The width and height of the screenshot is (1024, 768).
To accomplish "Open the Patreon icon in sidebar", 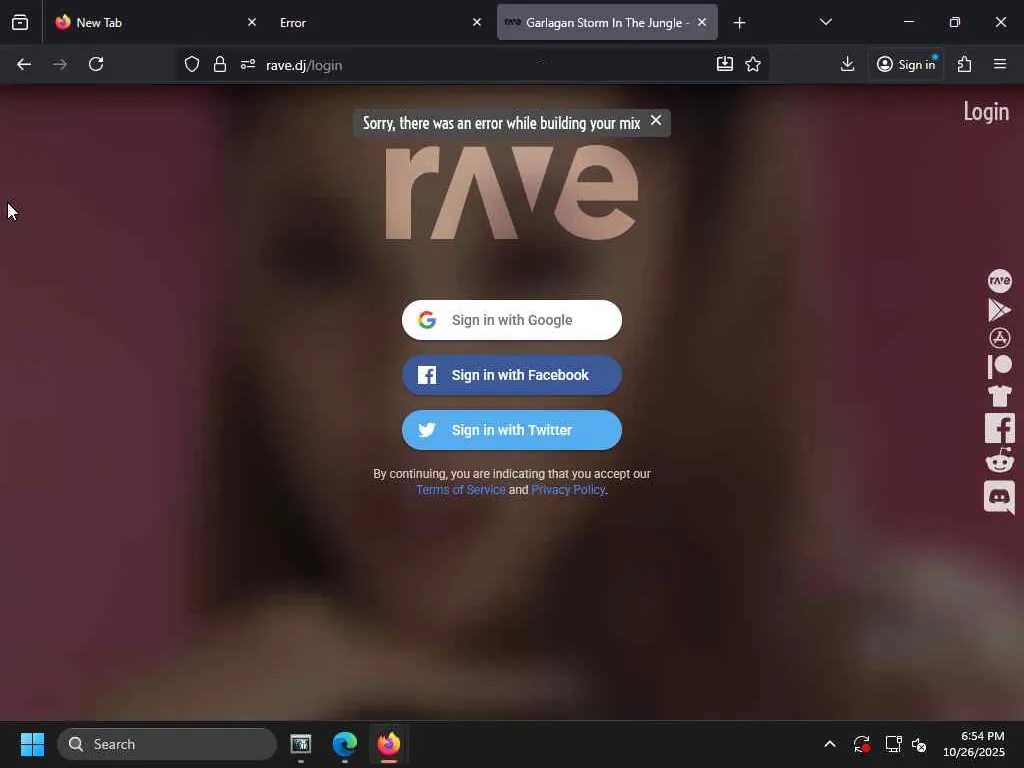I will (999, 366).
